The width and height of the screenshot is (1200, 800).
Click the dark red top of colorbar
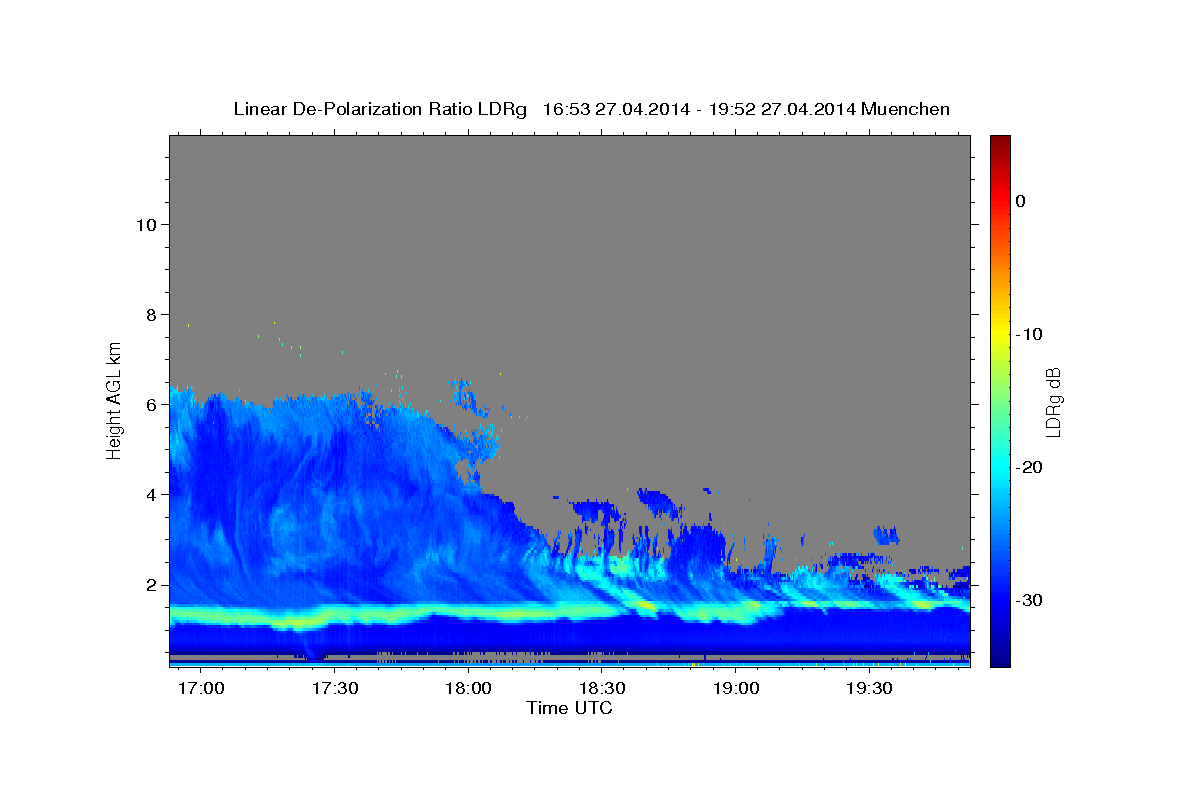coord(1000,142)
